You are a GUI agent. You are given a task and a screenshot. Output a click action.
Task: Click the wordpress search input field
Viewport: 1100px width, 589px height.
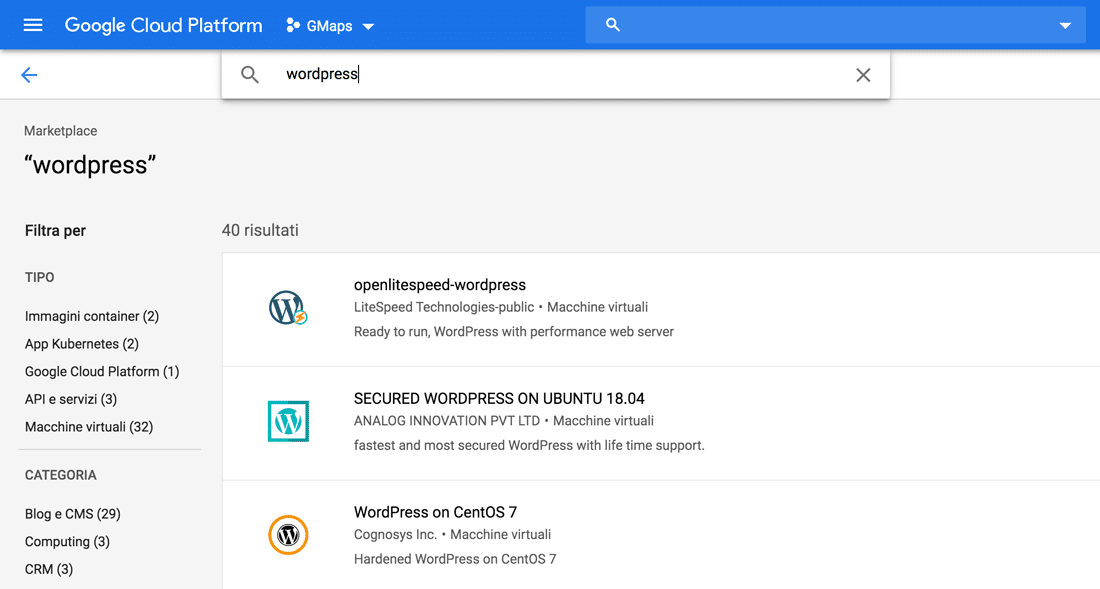(x=556, y=74)
